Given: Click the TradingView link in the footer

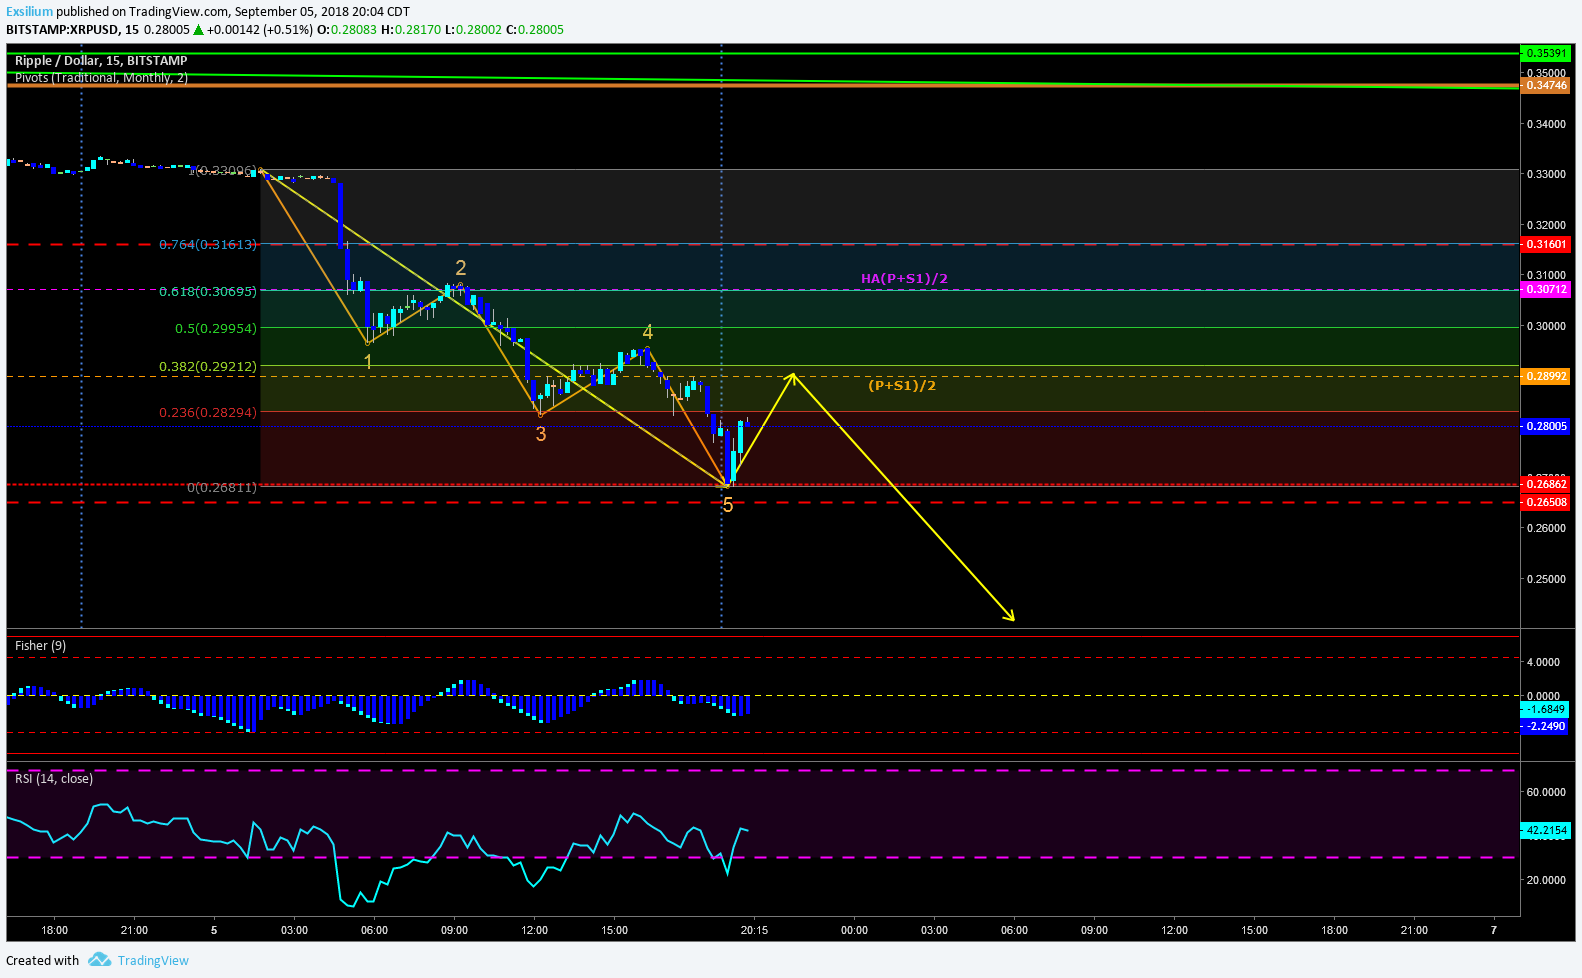Looking at the screenshot, I should tap(153, 960).
